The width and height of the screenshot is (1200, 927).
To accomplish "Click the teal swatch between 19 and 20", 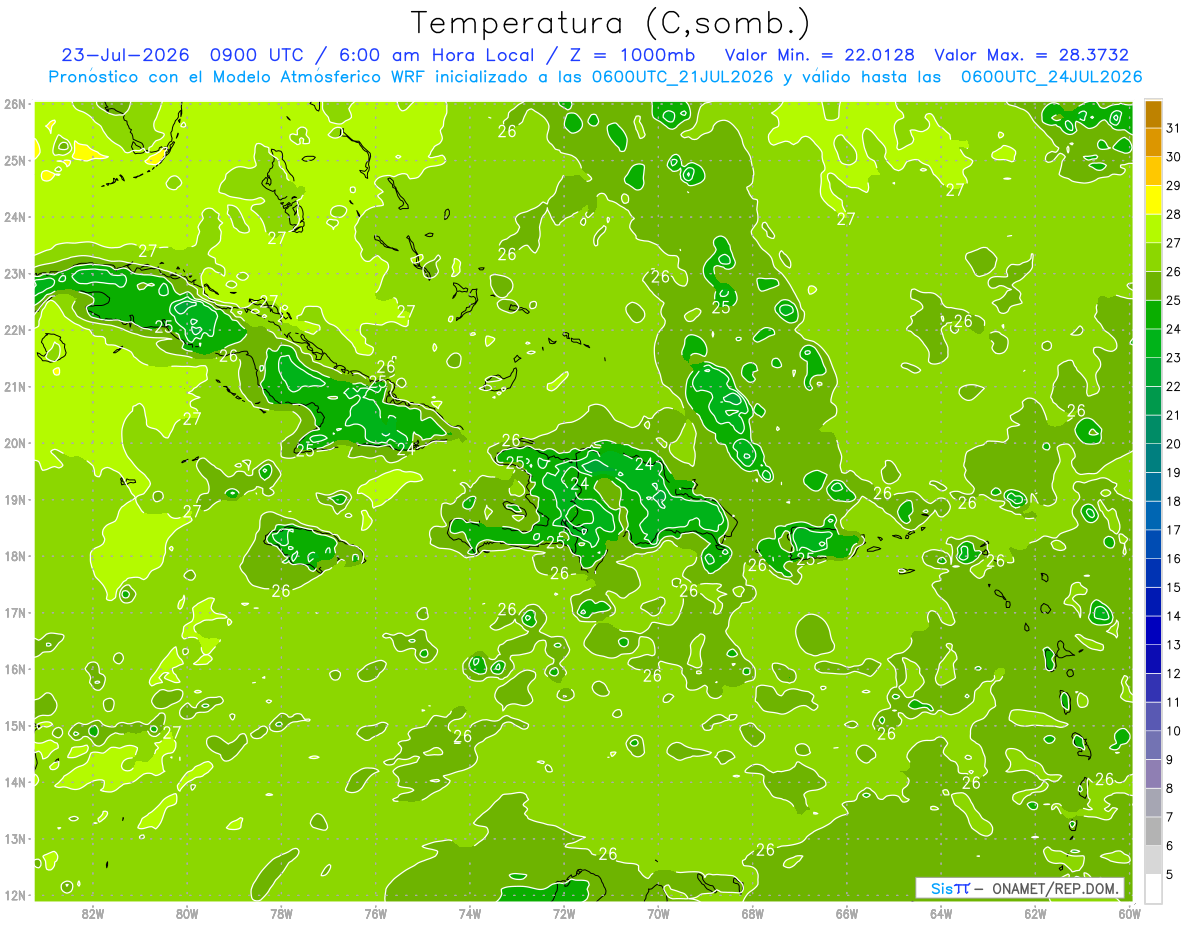I will click(x=1153, y=459).
